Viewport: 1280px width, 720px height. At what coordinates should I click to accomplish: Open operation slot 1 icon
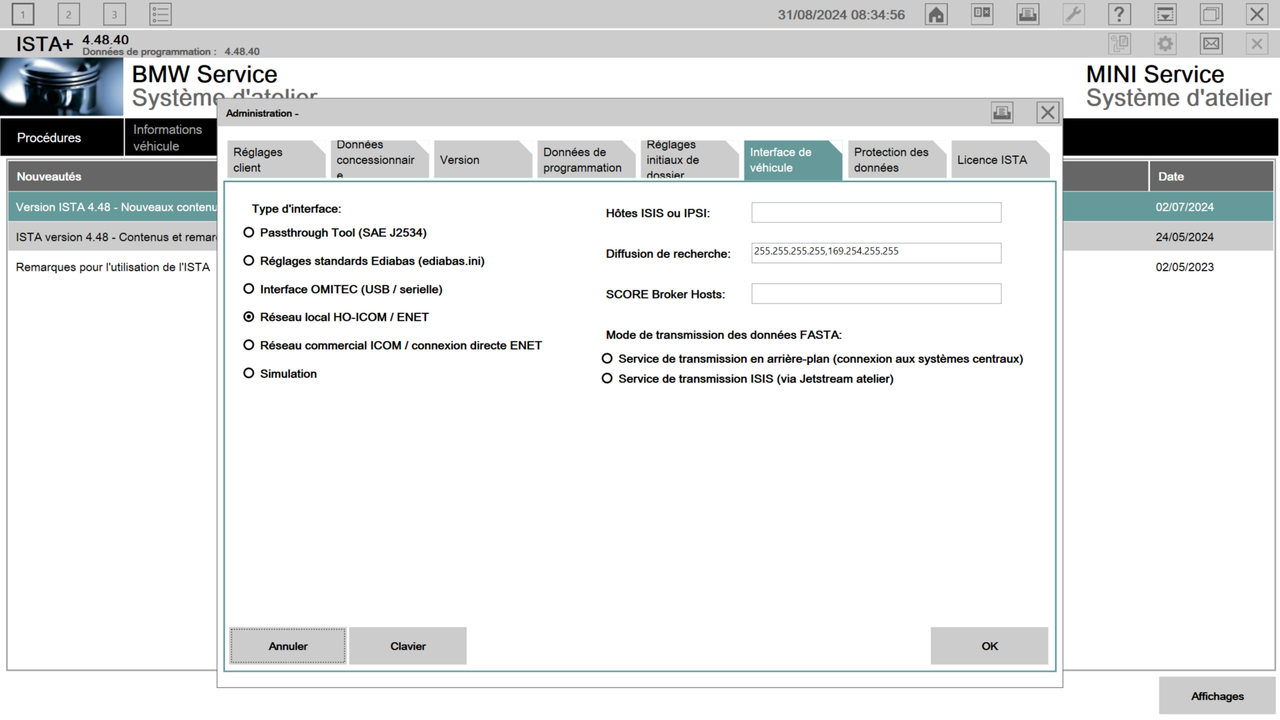coord(22,14)
